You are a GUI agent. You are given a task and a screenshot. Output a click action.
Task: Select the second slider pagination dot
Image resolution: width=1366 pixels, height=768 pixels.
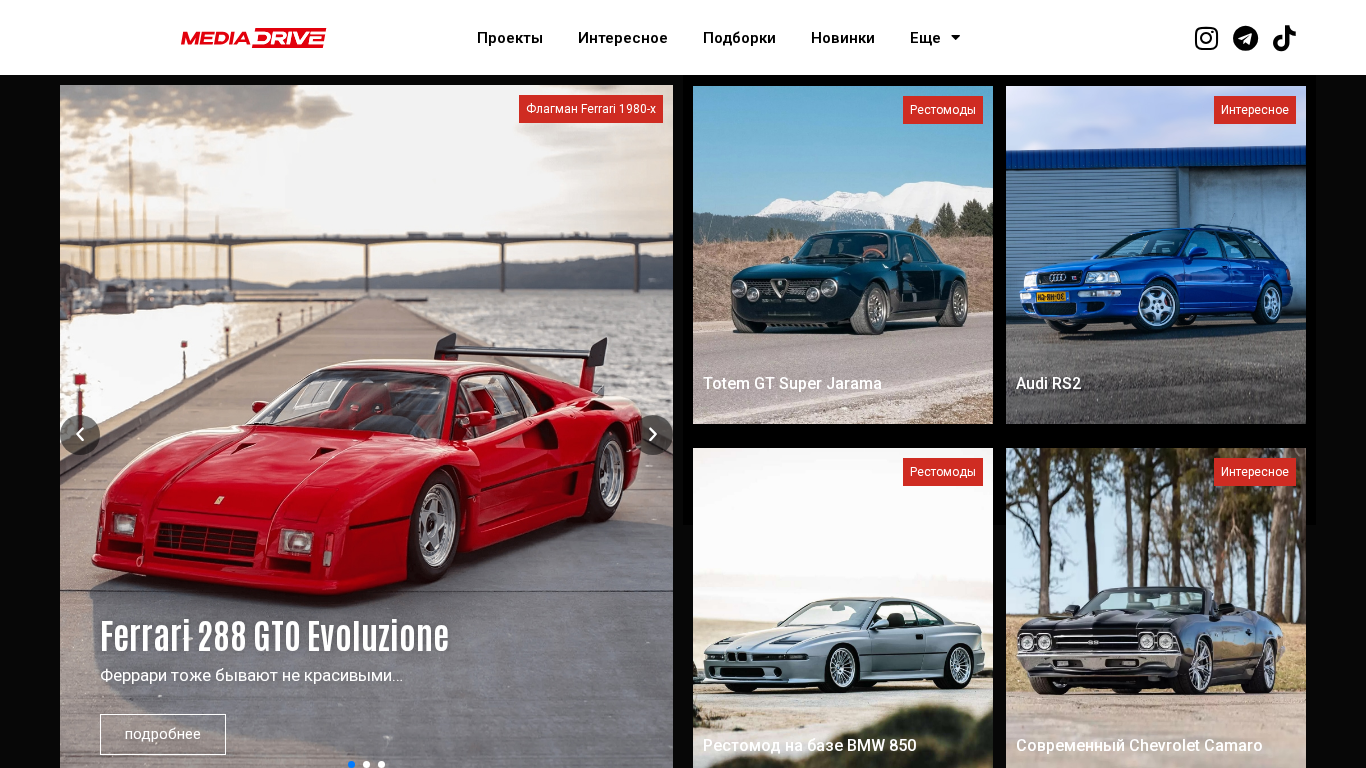click(366, 764)
